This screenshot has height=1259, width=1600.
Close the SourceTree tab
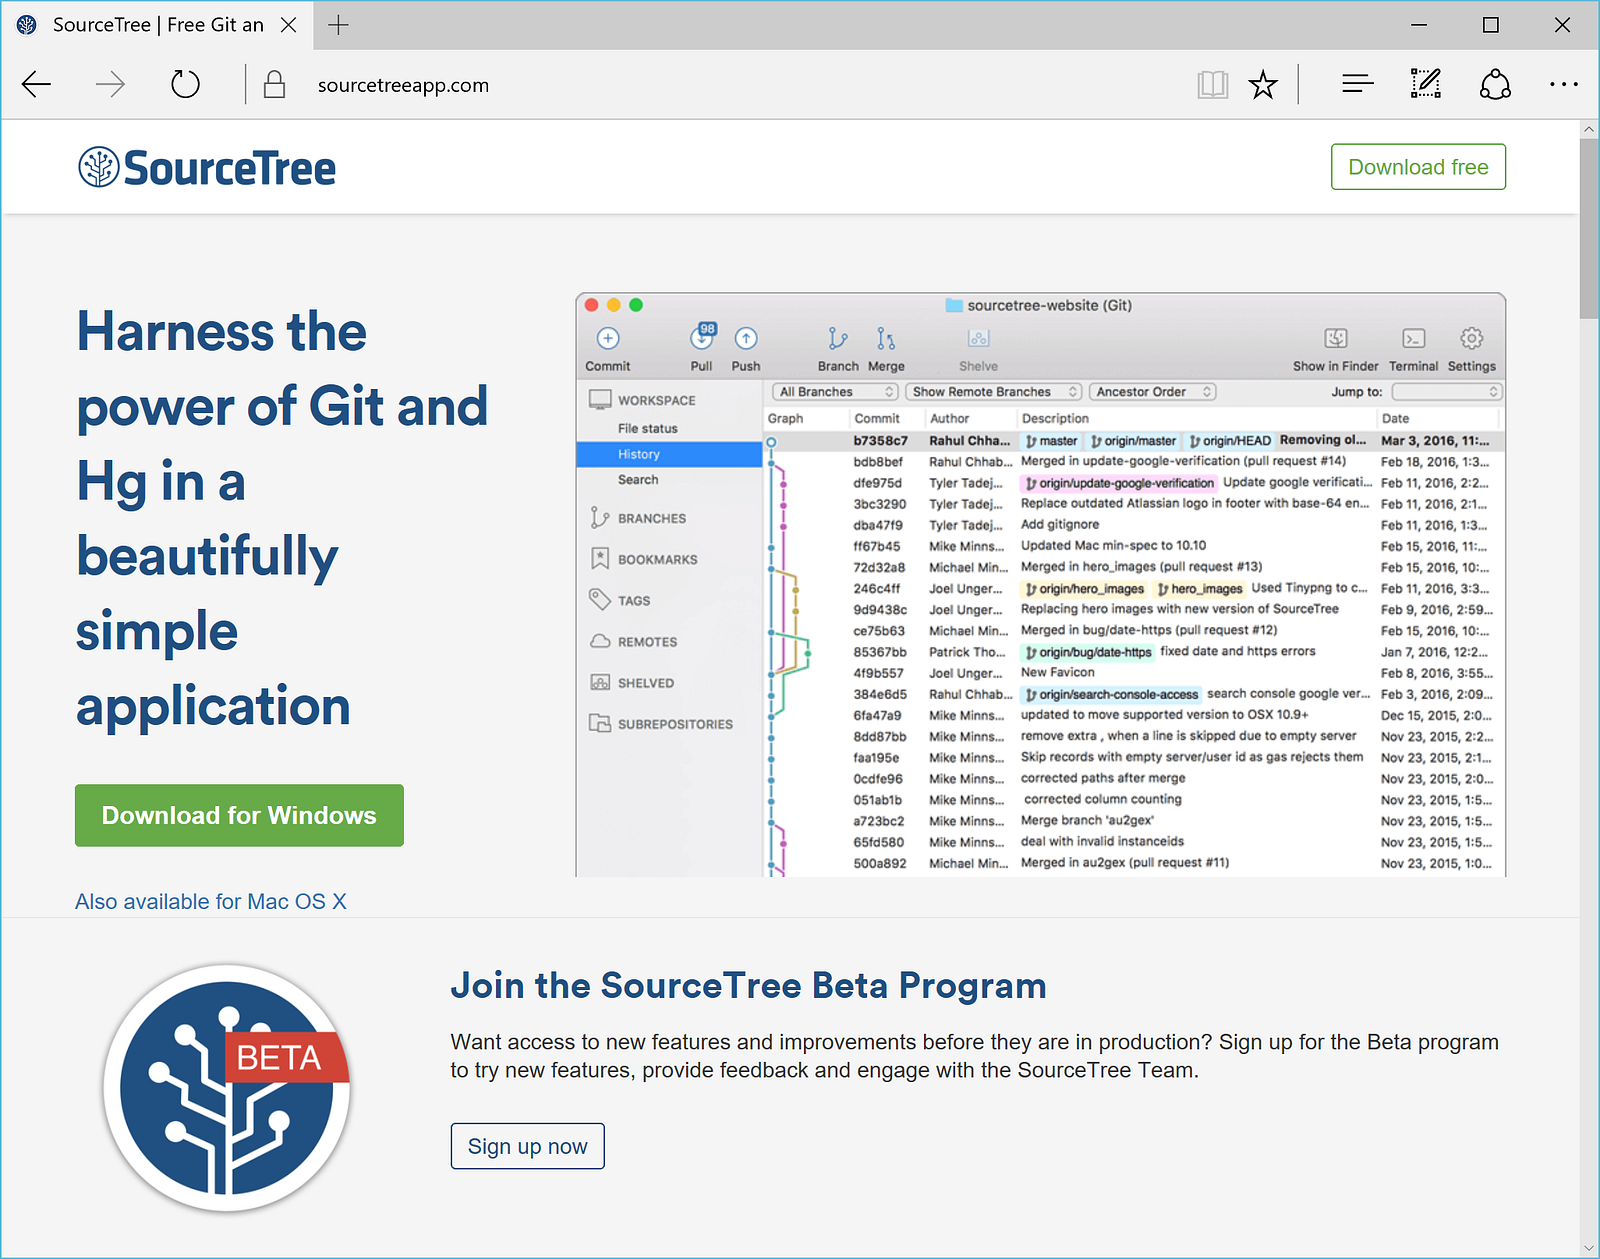[288, 25]
